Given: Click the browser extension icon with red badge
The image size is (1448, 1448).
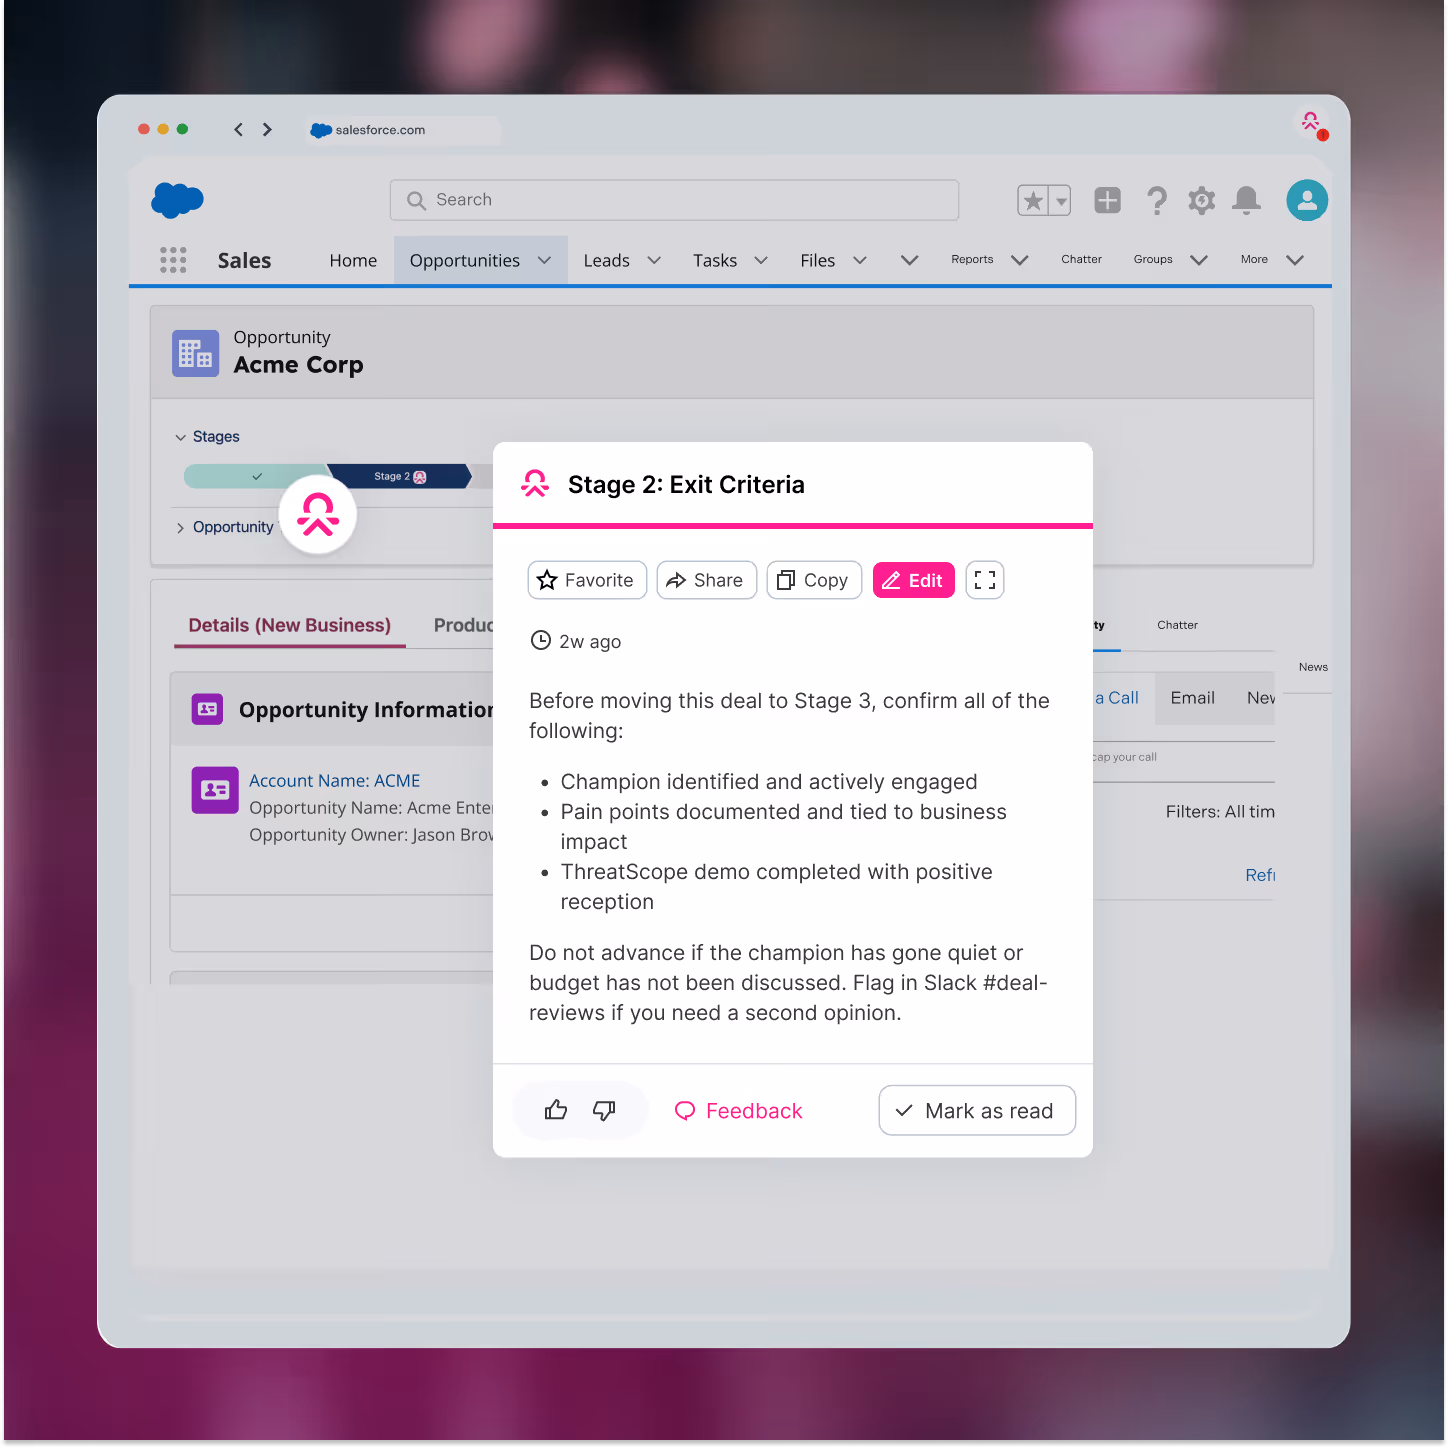Looking at the screenshot, I should [1311, 124].
